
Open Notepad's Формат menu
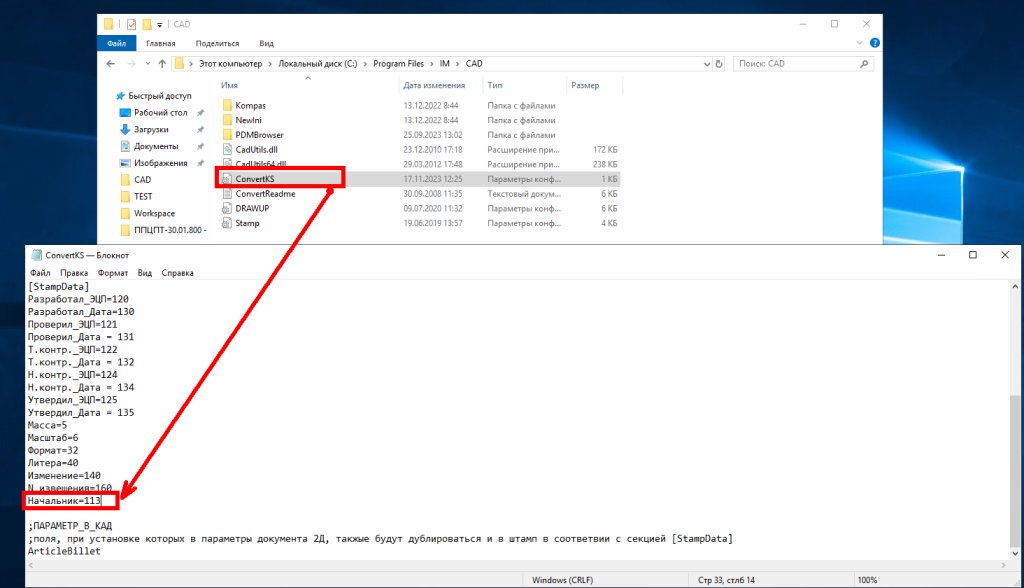[113, 272]
